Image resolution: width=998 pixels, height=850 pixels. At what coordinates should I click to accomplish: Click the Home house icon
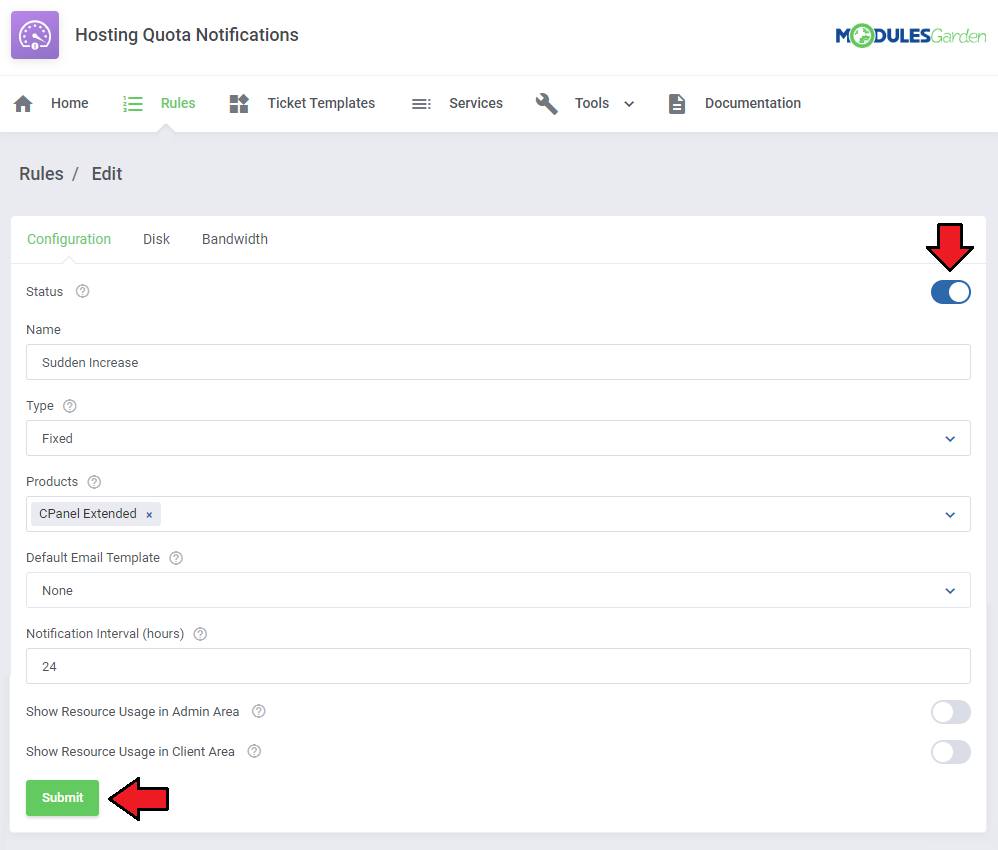(23, 104)
